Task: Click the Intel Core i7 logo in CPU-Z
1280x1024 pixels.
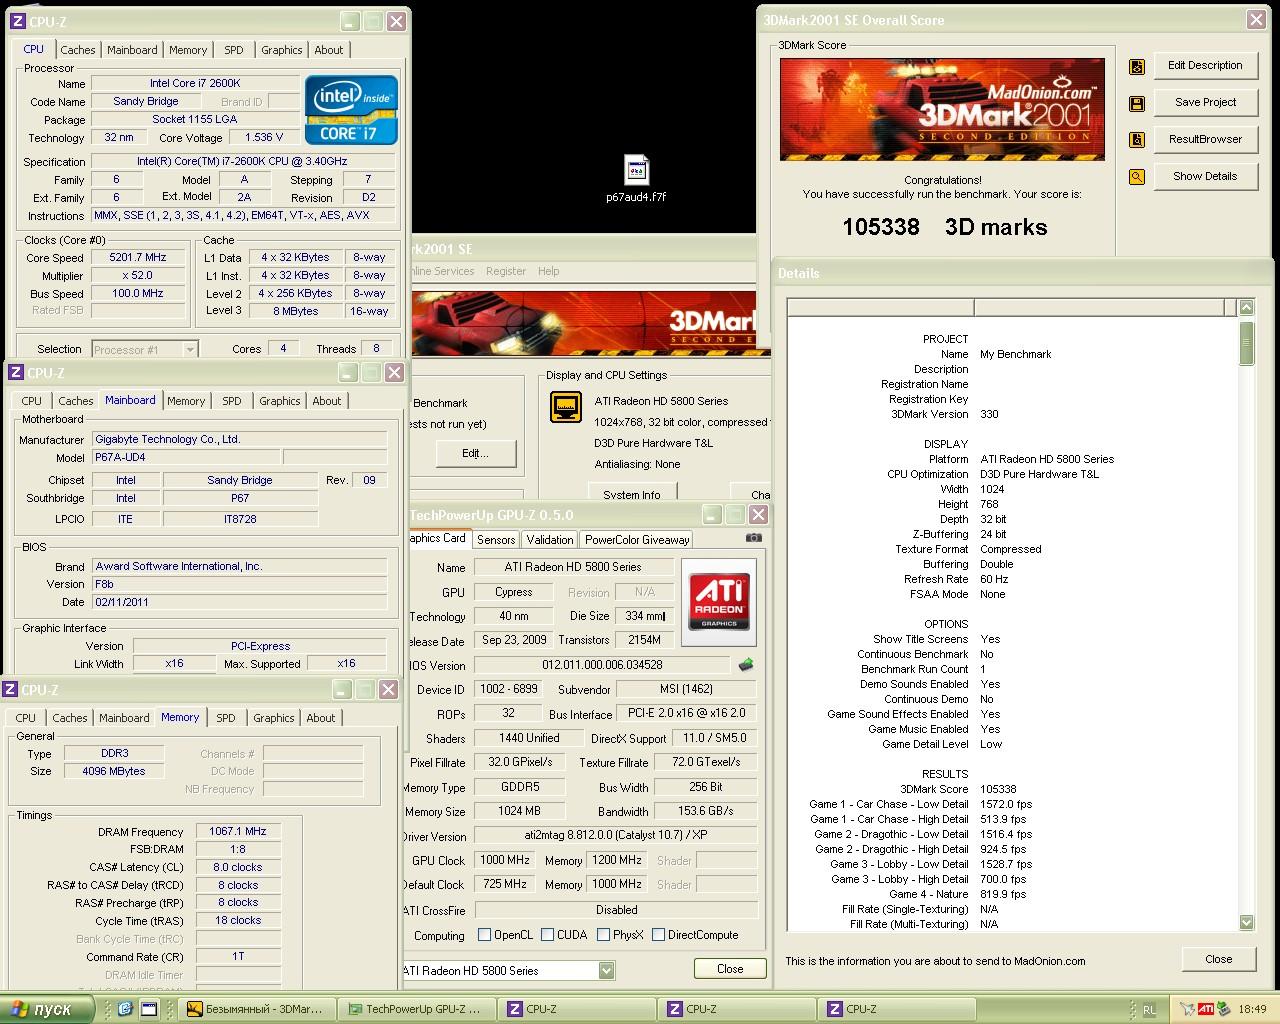Action: pos(351,110)
